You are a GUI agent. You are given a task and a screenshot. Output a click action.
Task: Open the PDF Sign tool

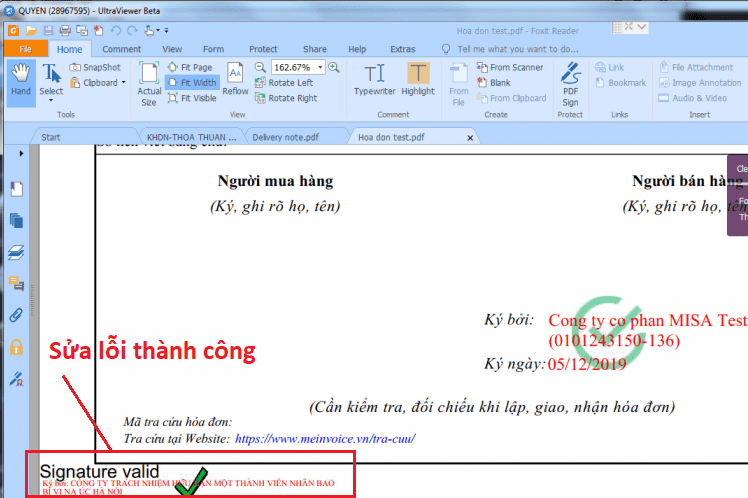pyautogui.click(x=570, y=84)
